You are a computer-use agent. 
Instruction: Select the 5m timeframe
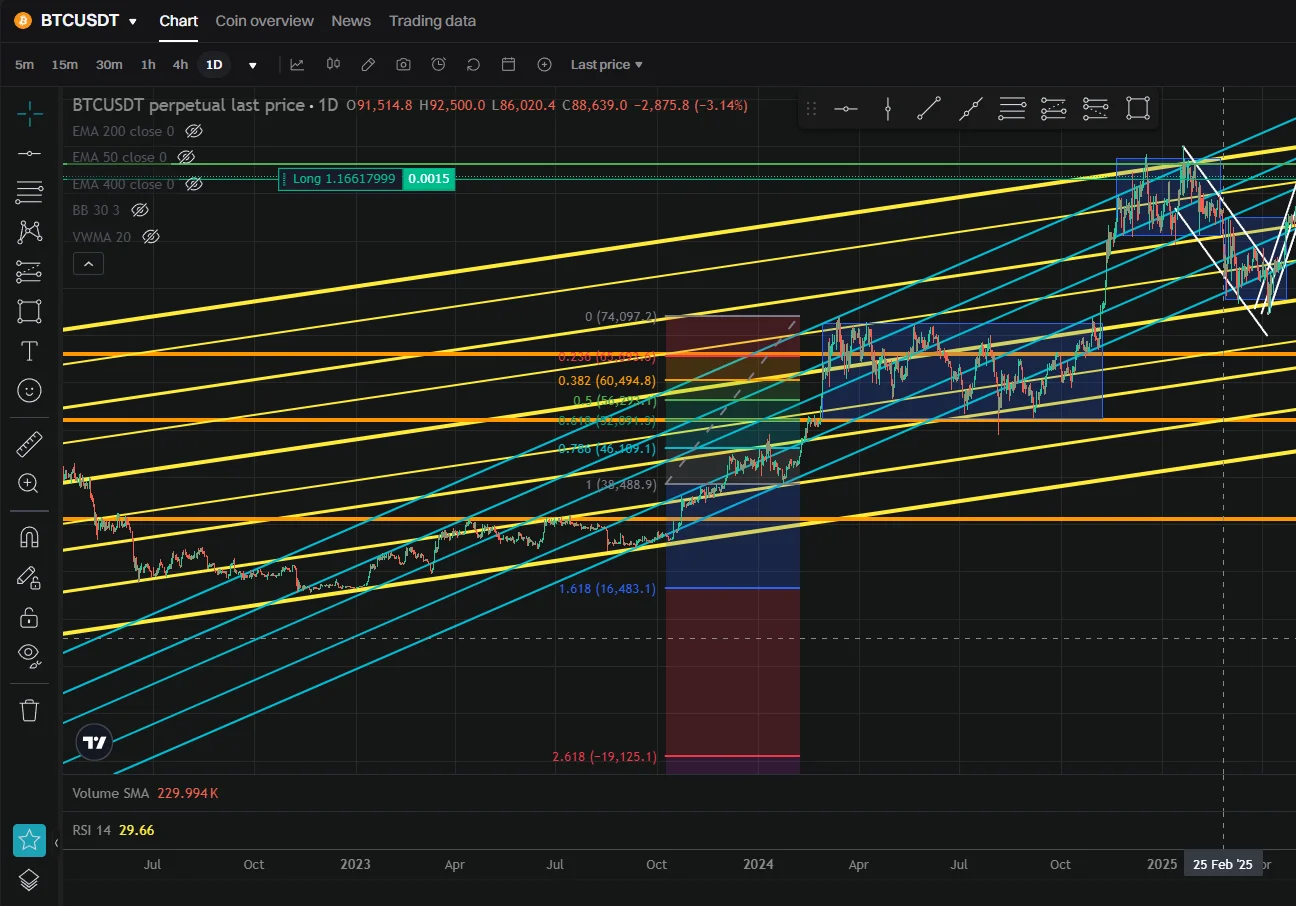(24, 64)
